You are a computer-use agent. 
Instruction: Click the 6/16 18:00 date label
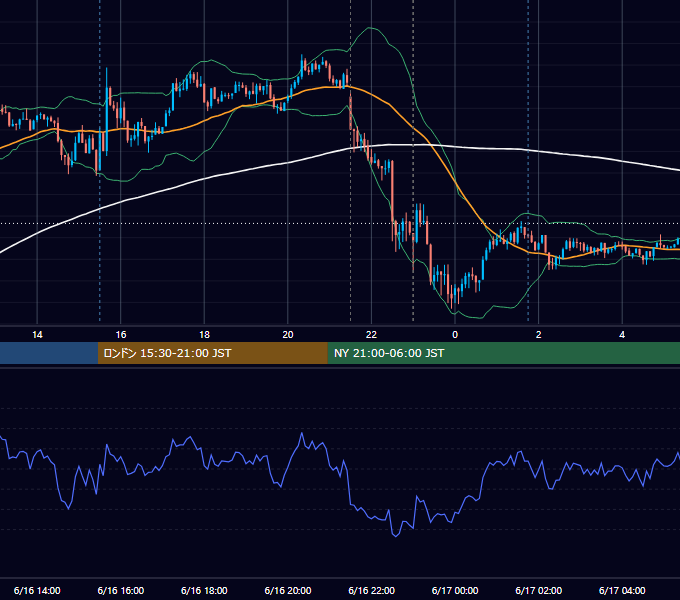point(204,590)
